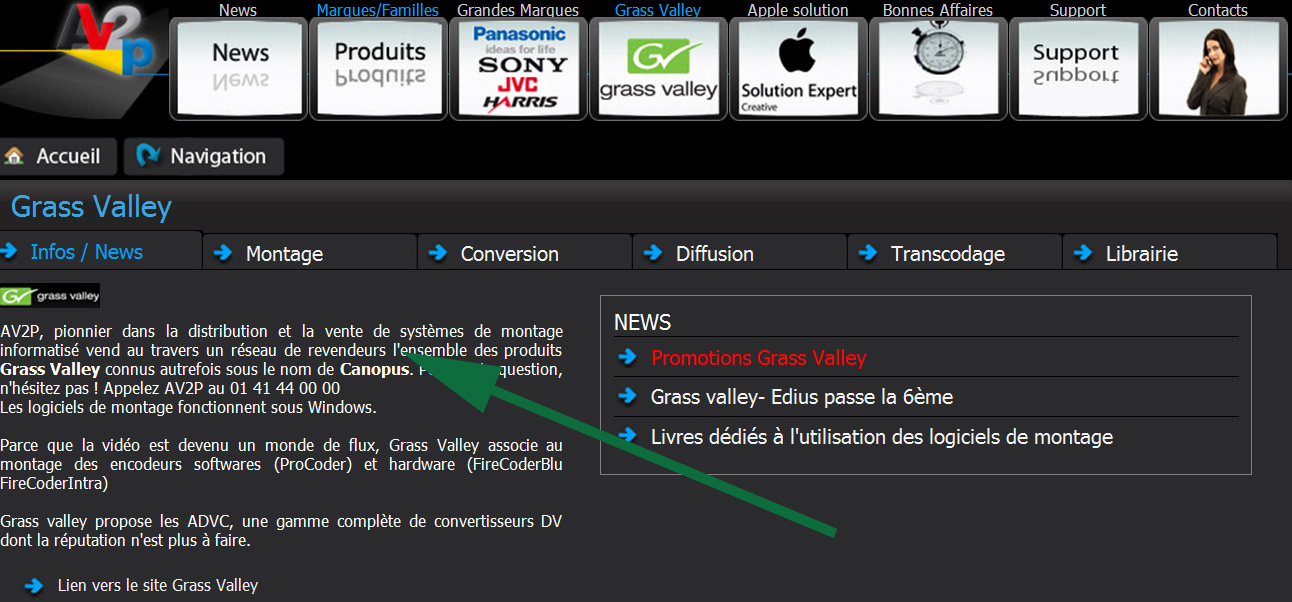
Task: Open the News tile
Action: pyautogui.click(x=238, y=68)
